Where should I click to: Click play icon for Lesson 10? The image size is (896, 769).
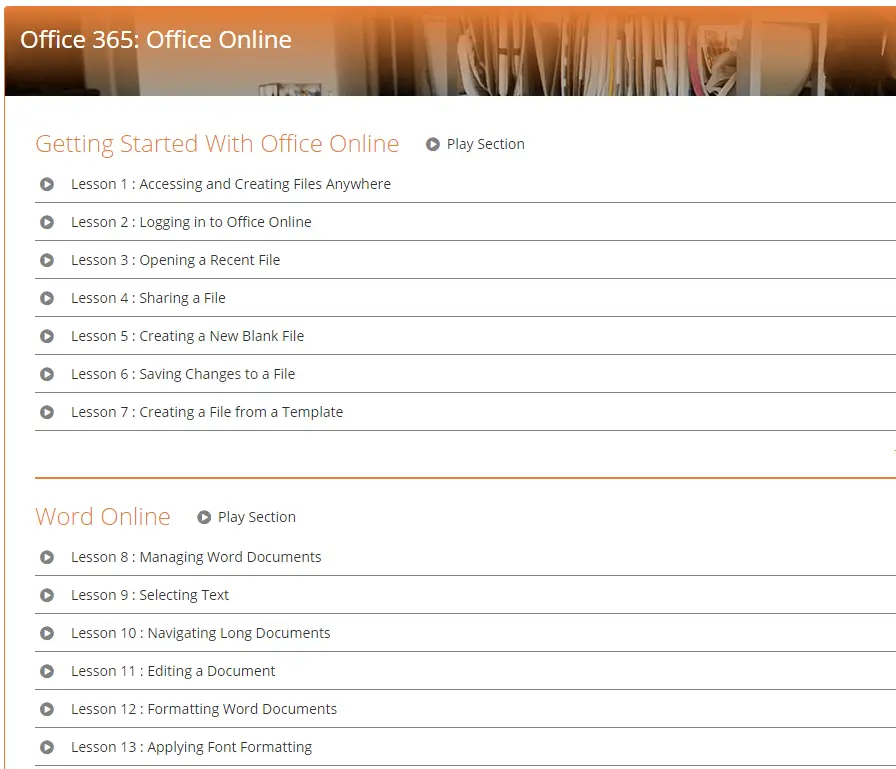click(x=47, y=633)
